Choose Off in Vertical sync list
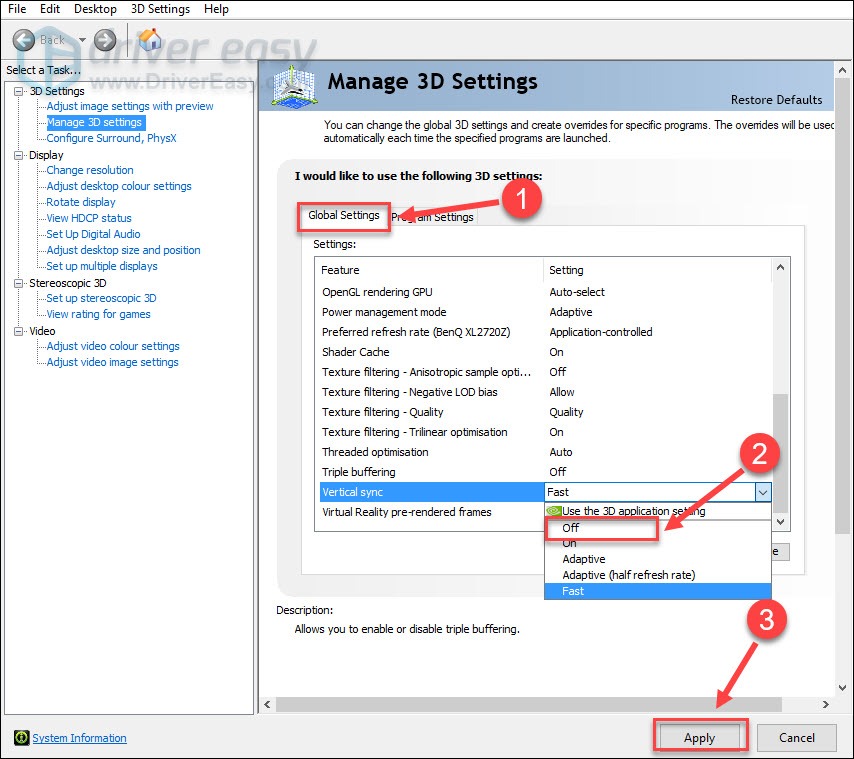854x759 pixels. tap(571, 527)
